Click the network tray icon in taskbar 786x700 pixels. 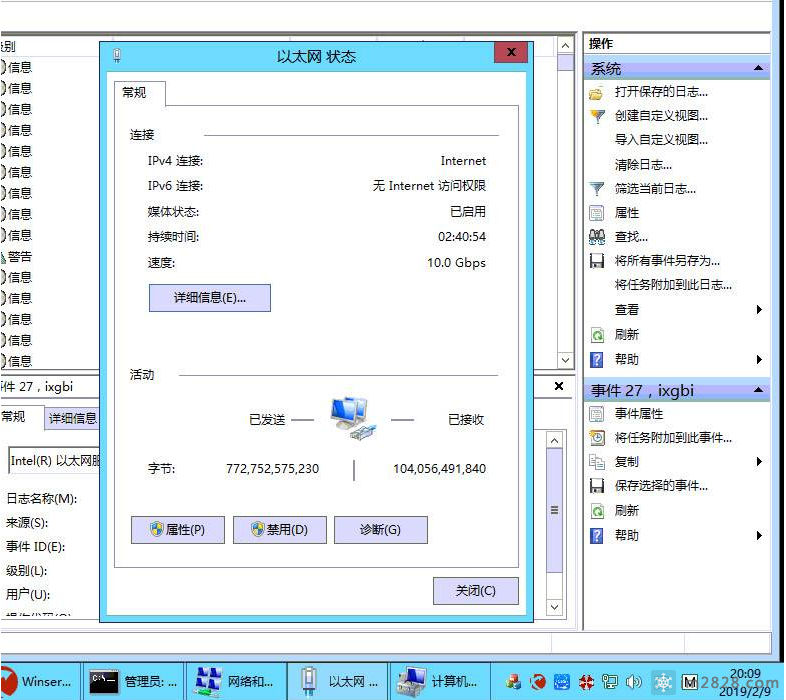coord(610,681)
